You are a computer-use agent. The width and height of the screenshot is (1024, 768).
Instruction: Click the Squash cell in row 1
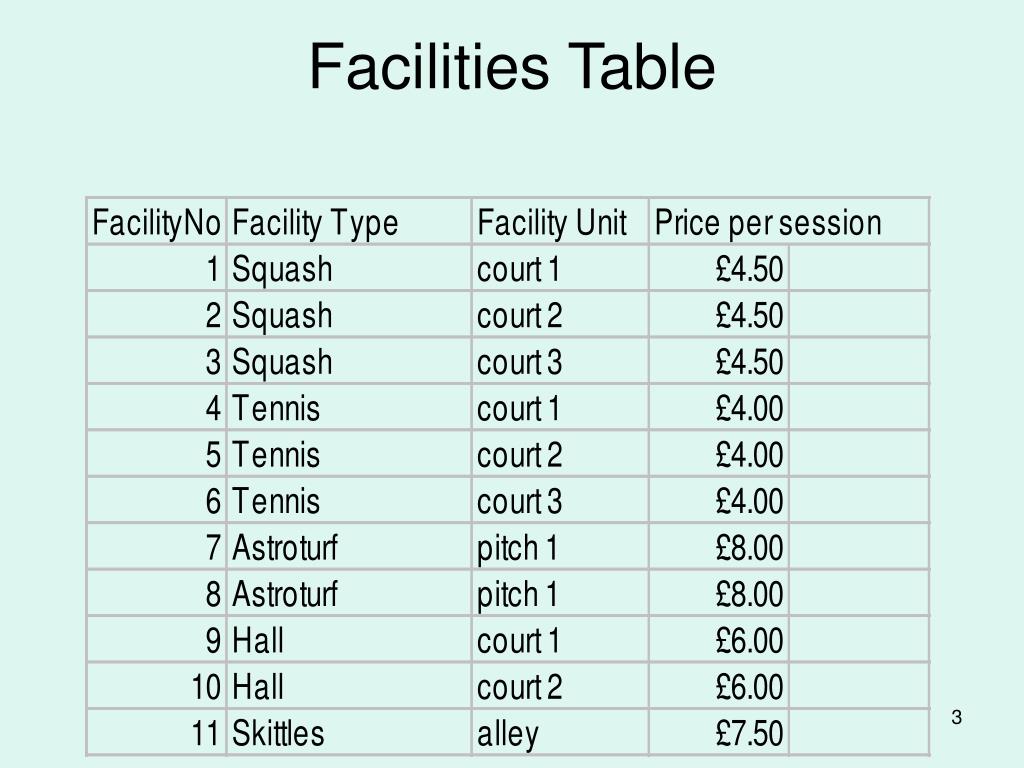coord(349,268)
